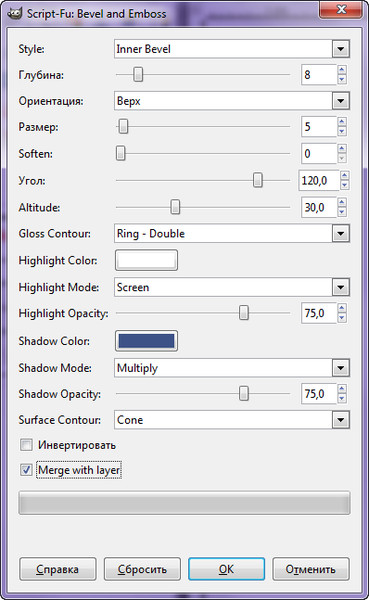Increase Угол value using up arrow
The width and height of the screenshot is (369, 600).
click(345, 176)
